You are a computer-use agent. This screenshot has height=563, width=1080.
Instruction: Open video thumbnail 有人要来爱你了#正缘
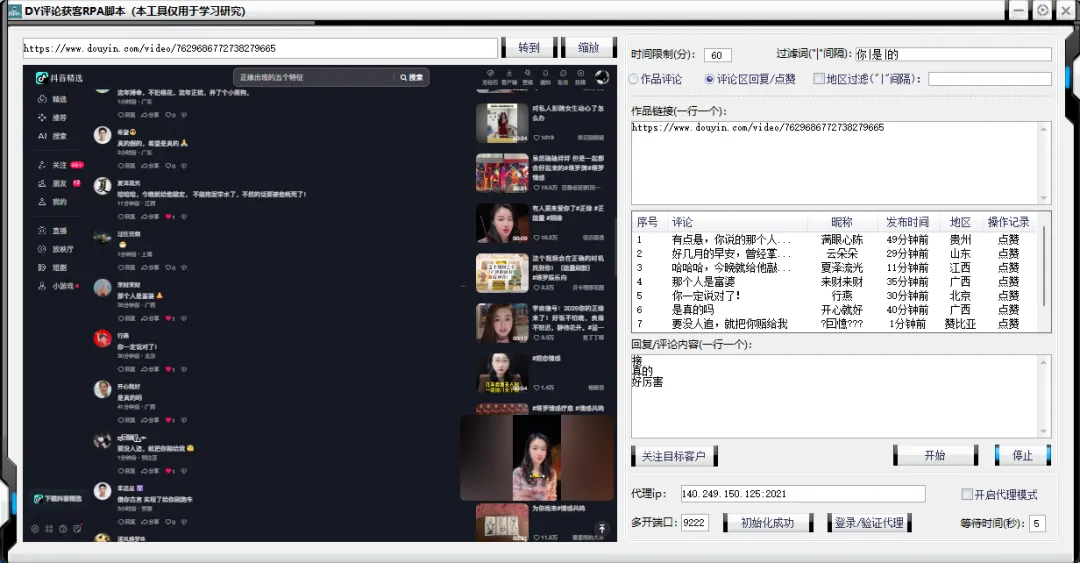pyautogui.click(x=502, y=223)
